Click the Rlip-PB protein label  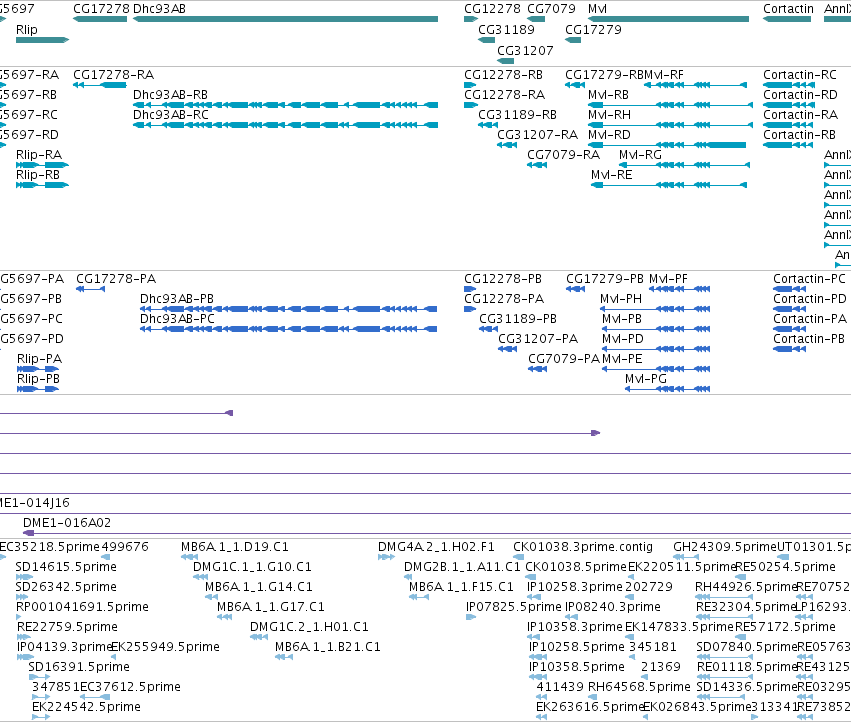(39, 379)
